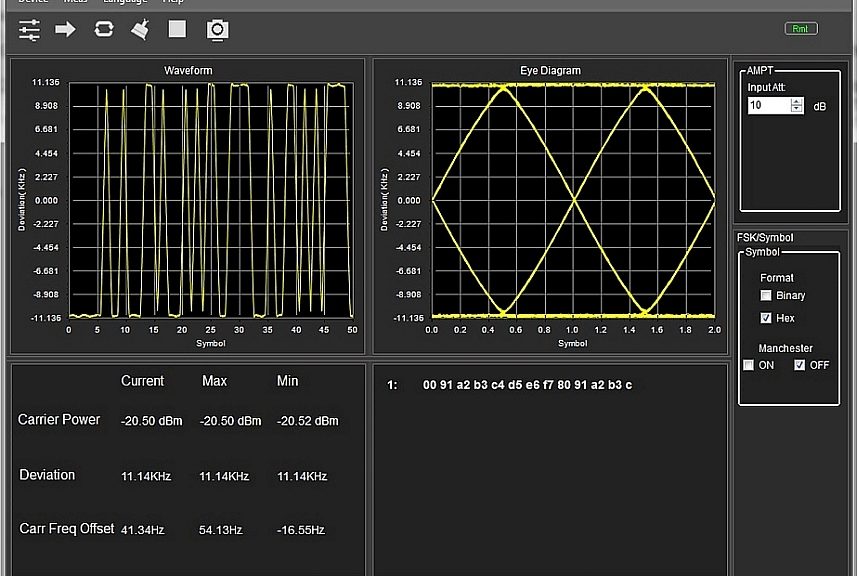This screenshot has width=859, height=576.
Task: Clear results using the broom icon
Action: coord(140,30)
